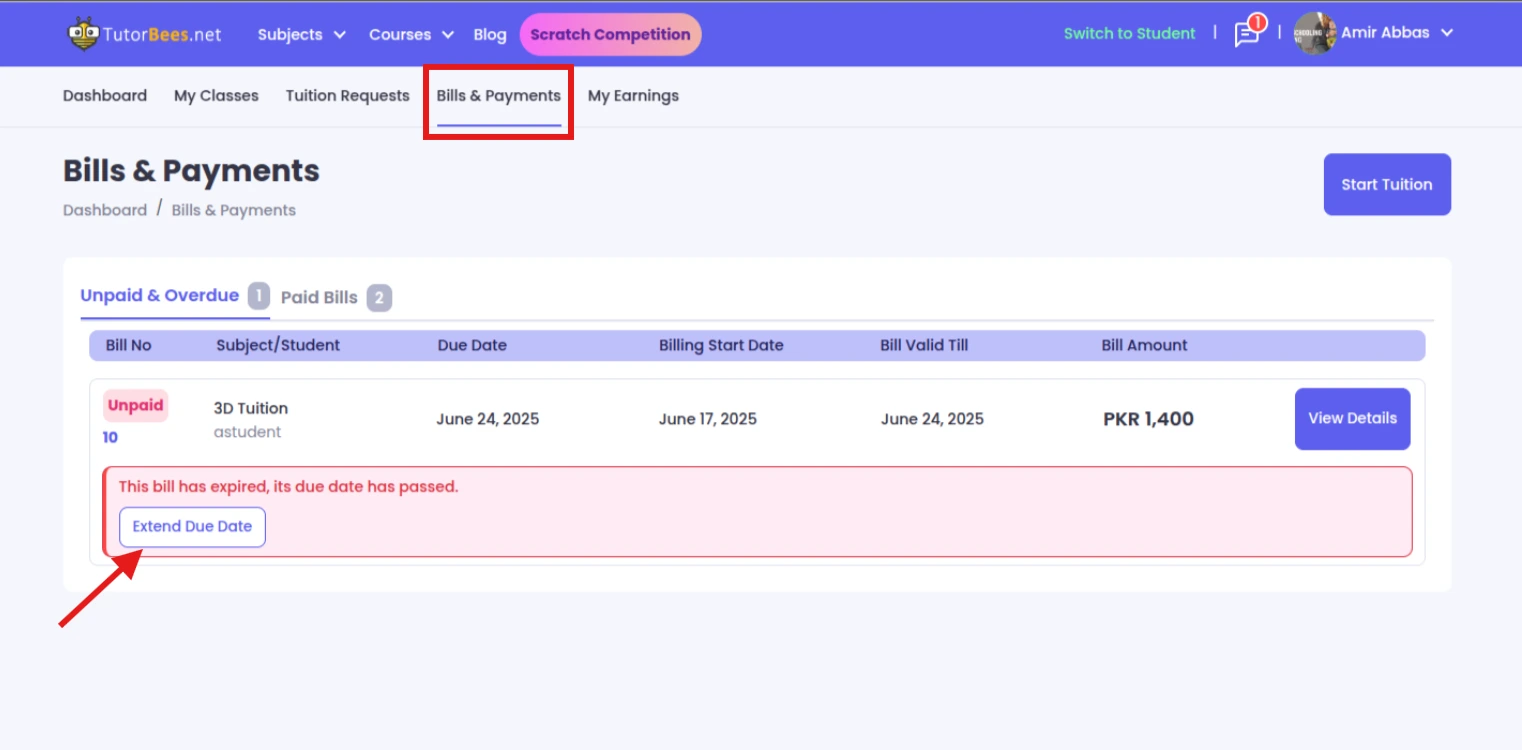Select the Unpaid & Overdue tab
This screenshot has height=750, width=1522.
[x=160, y=295]
